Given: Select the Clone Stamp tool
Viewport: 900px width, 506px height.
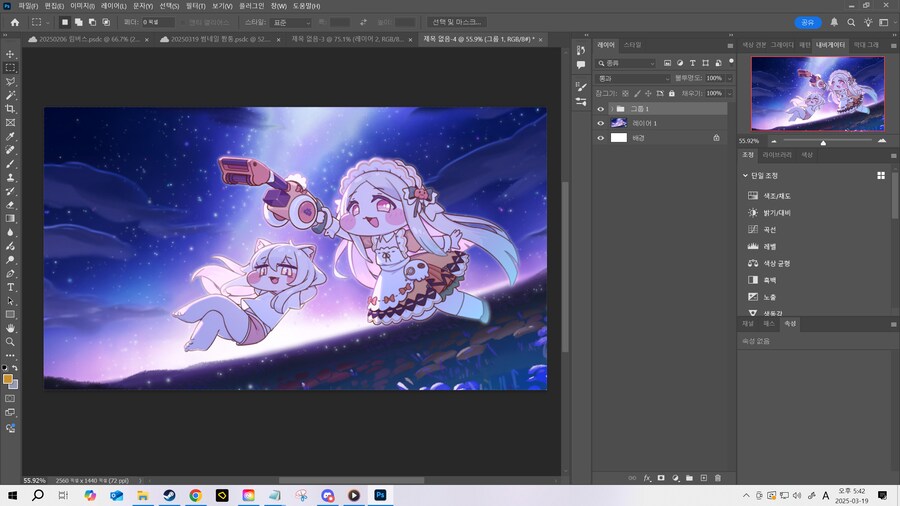Looking at the screenshot, I should pos(10,178).
